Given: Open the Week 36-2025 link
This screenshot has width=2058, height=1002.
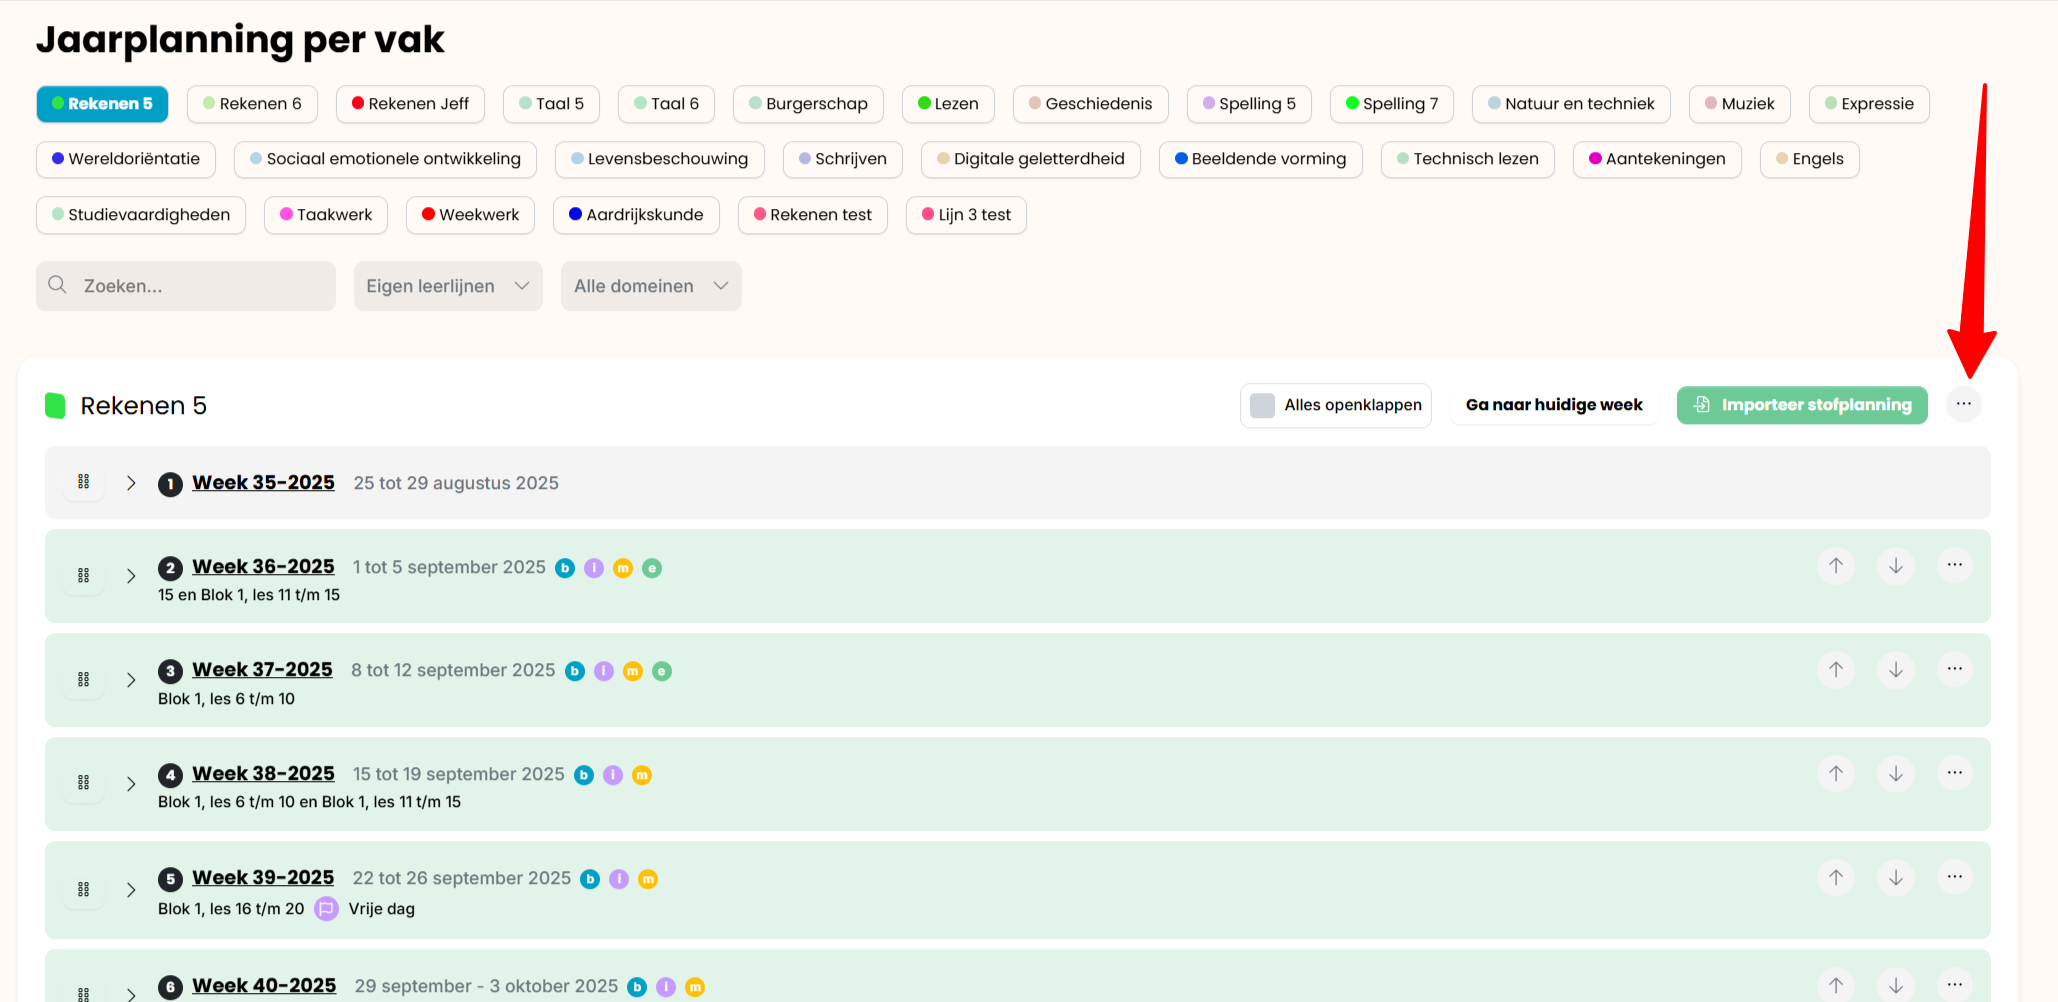Looking at the screenshot, I should 263,566.
